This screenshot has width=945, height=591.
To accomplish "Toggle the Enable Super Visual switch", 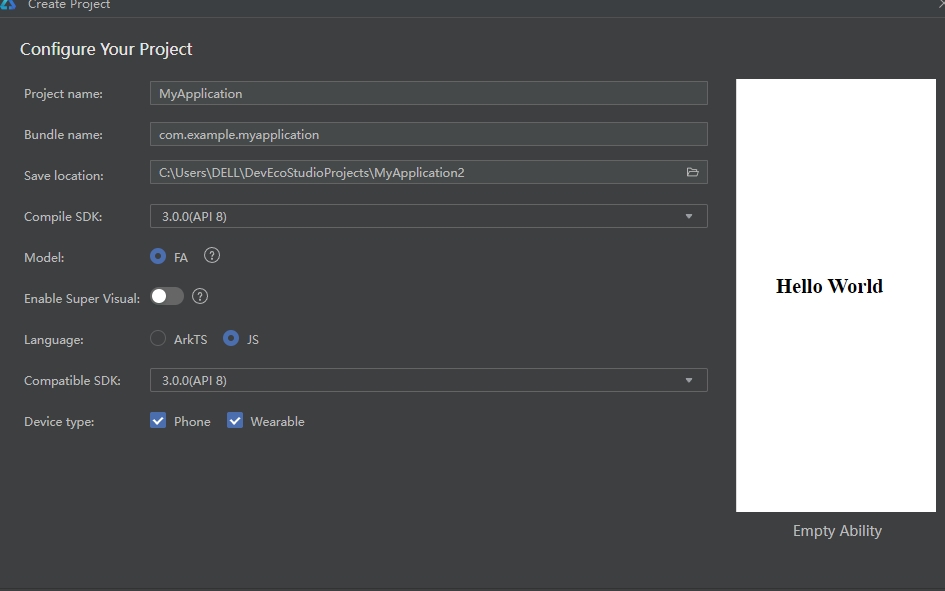I will pyautogui.click(x=167, y=296).
